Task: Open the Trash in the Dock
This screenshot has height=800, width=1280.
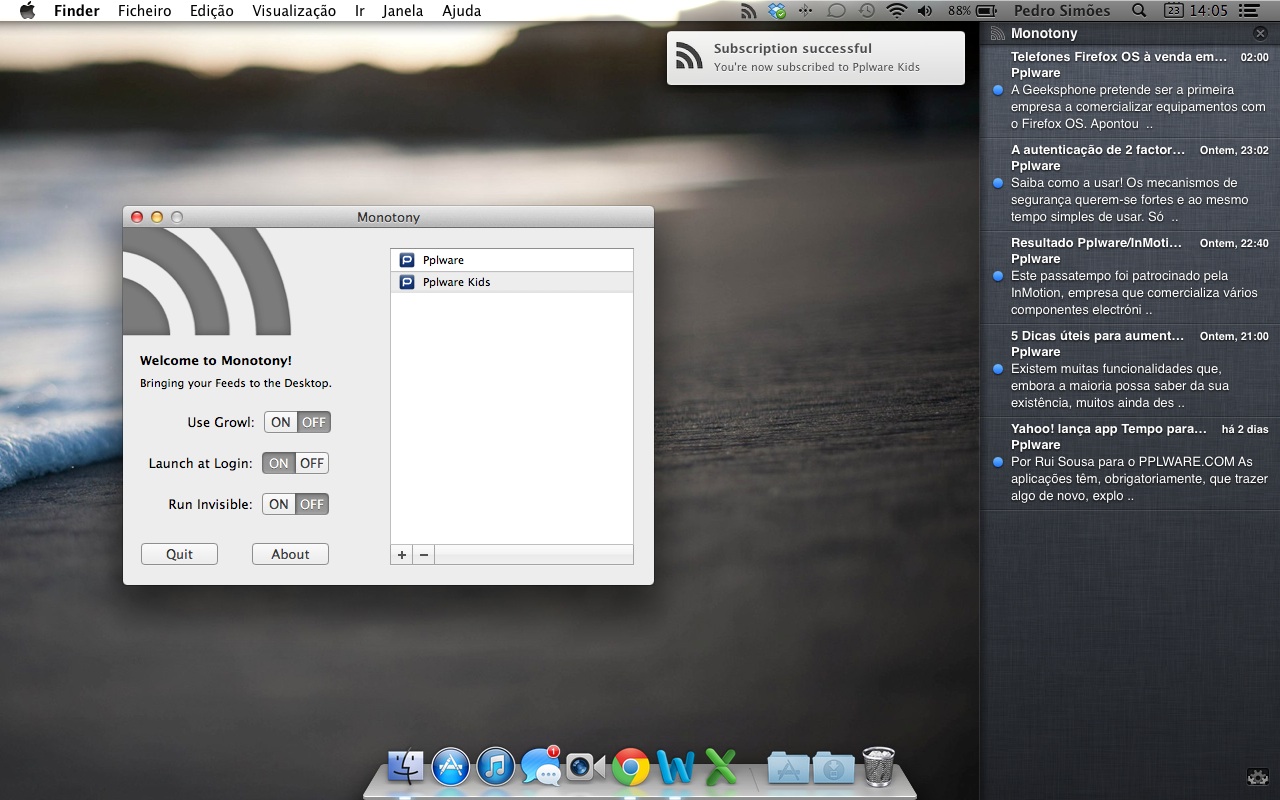Action: click(x=878, y=766)
